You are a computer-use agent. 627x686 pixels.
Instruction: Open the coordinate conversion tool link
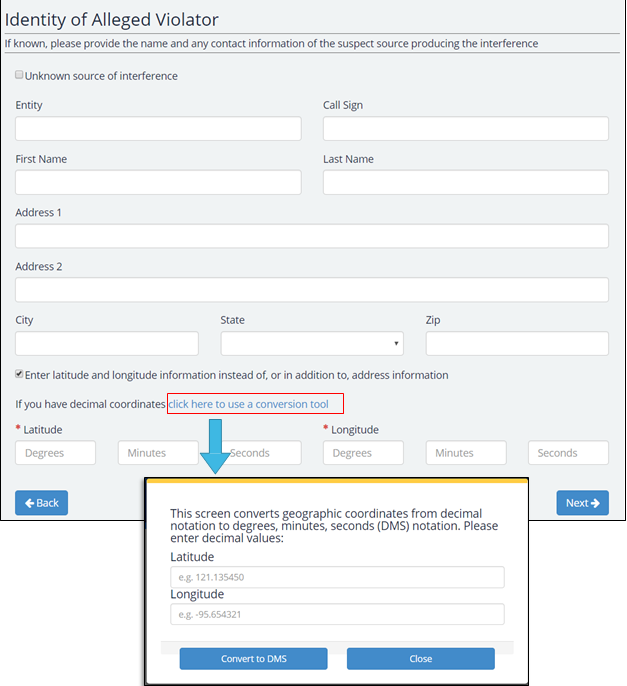[x=249, y=404]
